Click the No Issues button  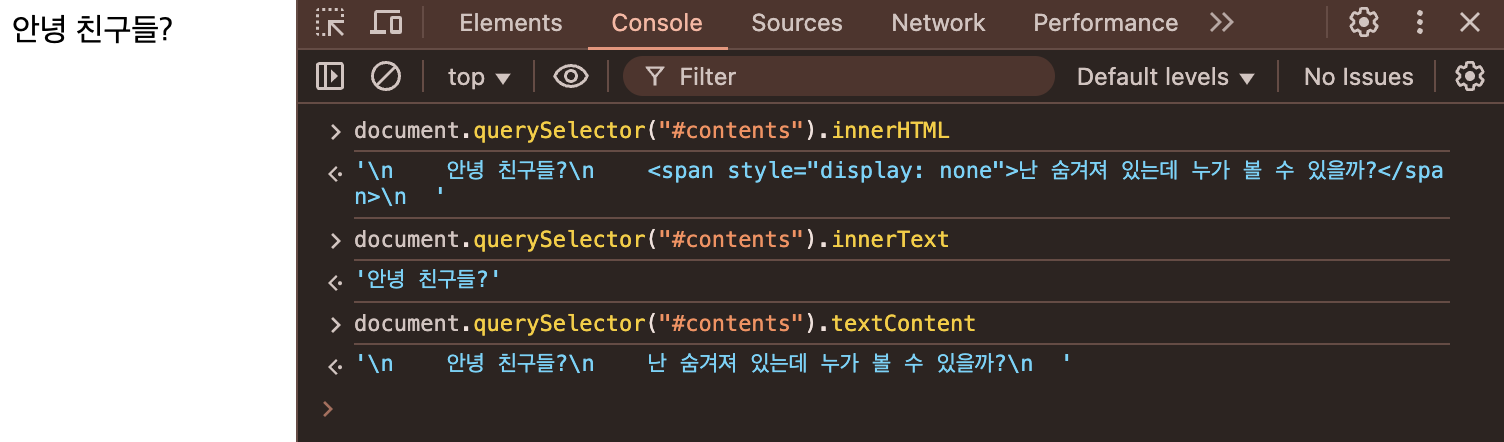click(1358, 77)
